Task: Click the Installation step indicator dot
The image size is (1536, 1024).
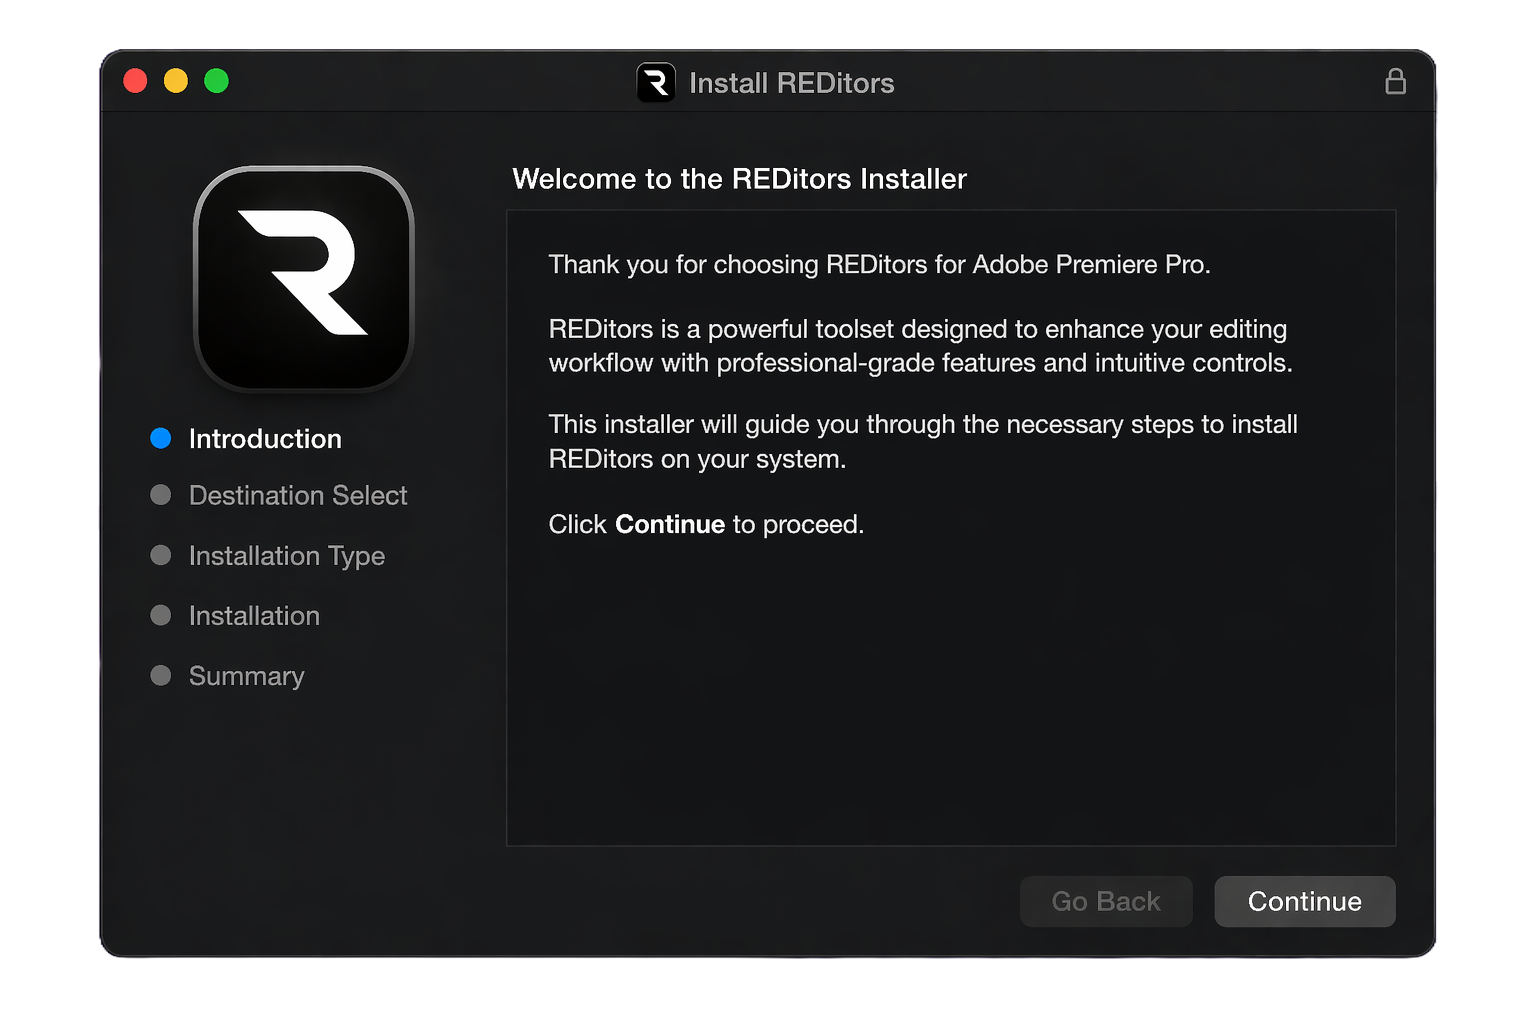Action: click(x=161, y=616)
